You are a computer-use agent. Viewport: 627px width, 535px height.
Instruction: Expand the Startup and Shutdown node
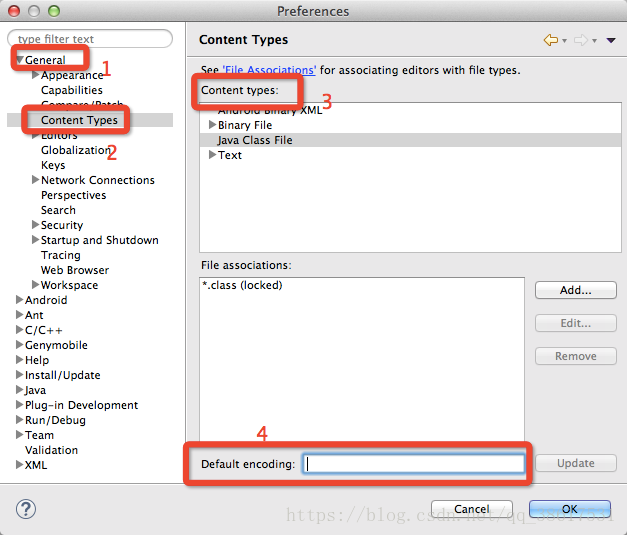coord(36,240)
